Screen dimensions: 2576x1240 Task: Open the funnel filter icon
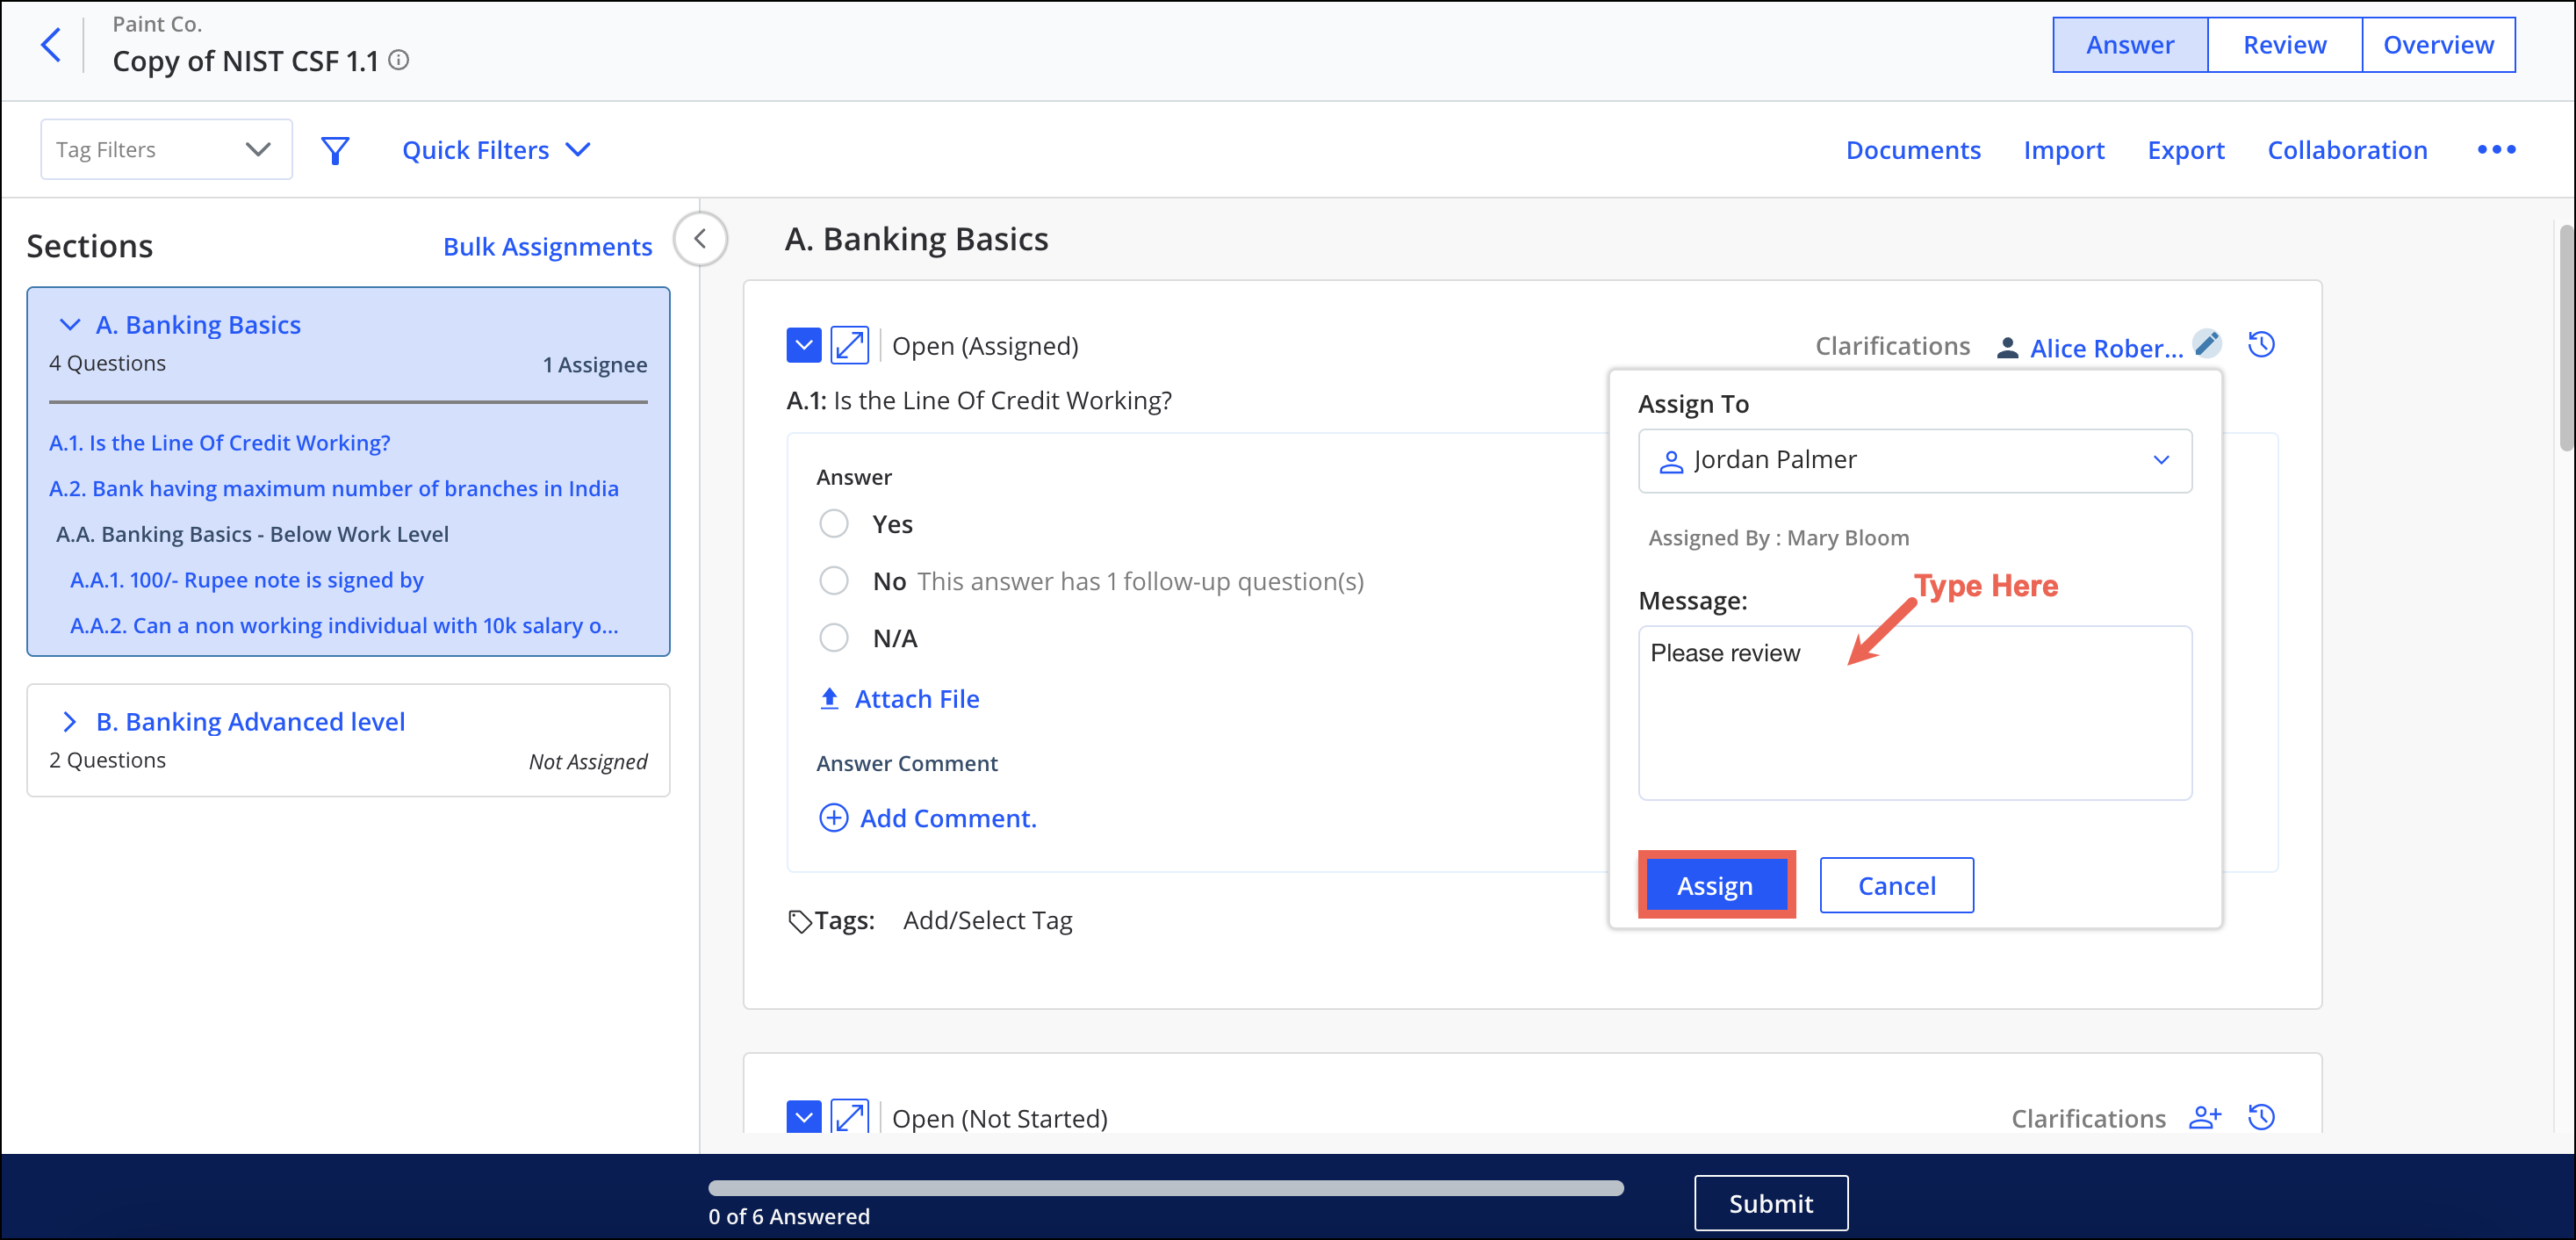tap(335, 150)
